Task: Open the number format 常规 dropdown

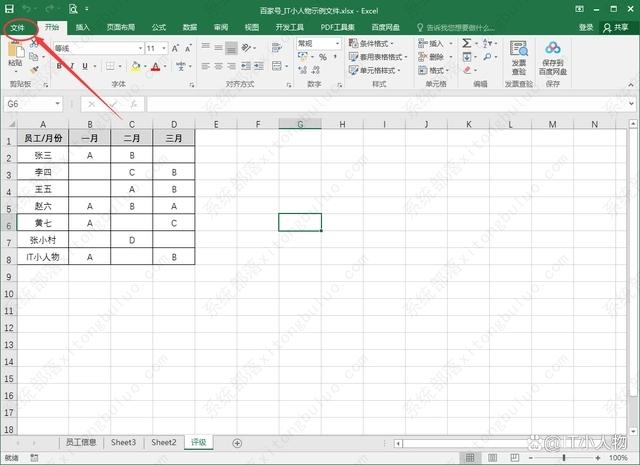Action: tap(338, 44)
